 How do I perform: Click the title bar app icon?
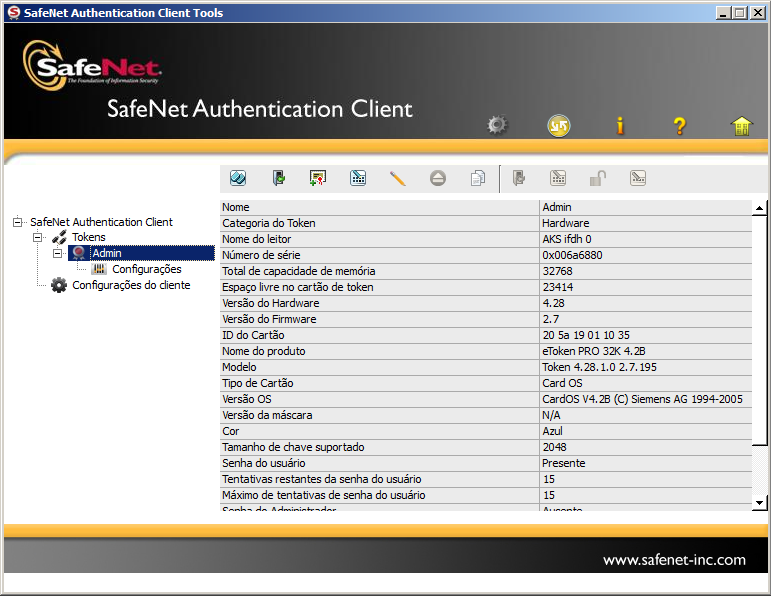pos(14,12)
